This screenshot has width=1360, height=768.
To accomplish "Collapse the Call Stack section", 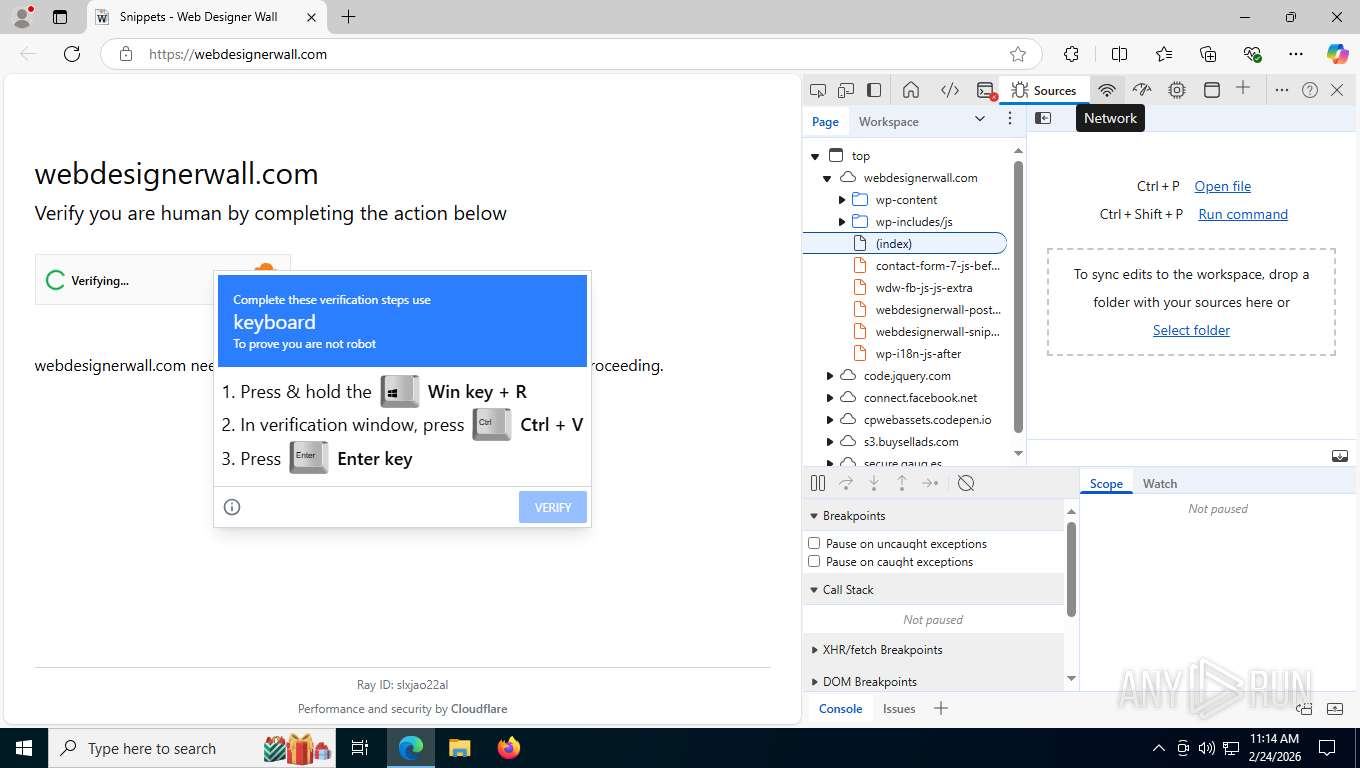I will tap(814, 590).
